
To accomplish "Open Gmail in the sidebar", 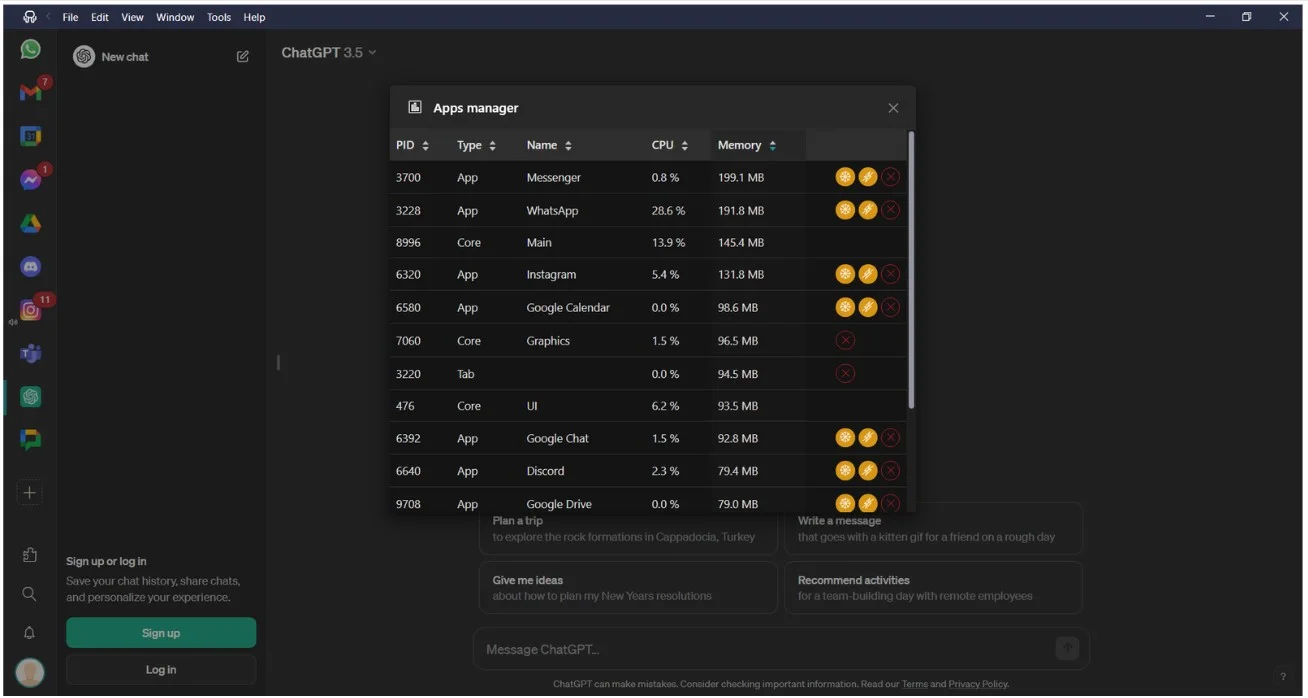I will (x=30, y=92).
